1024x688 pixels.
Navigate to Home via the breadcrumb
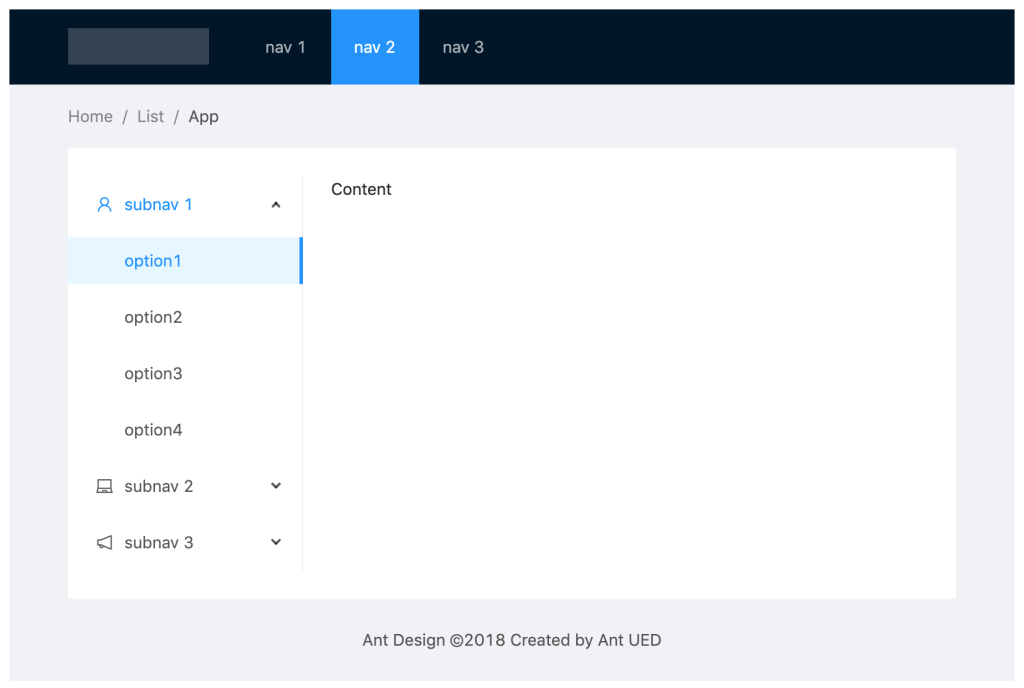pos(90,116)
